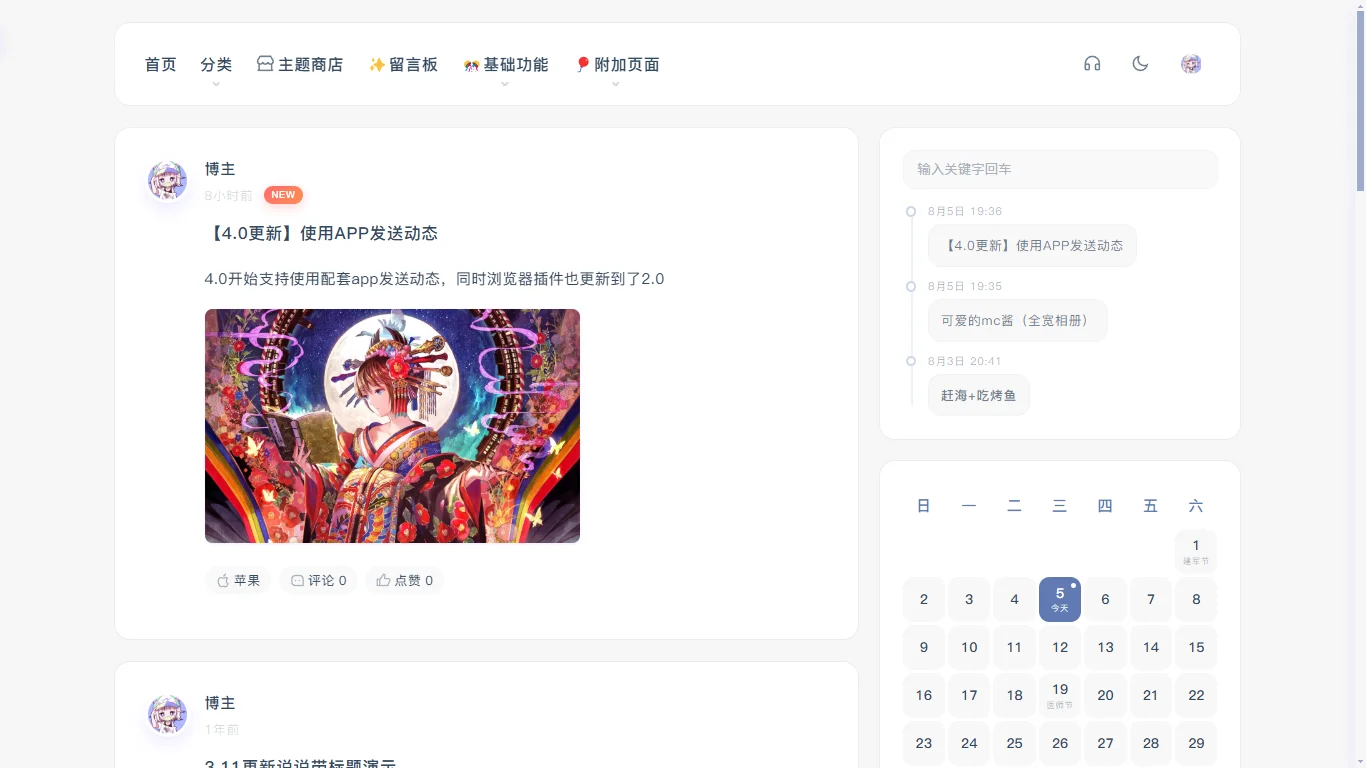Open timeline entry 可爱的mc酱（全宽相册）
1366x768 pixels.
[1018, 321]
